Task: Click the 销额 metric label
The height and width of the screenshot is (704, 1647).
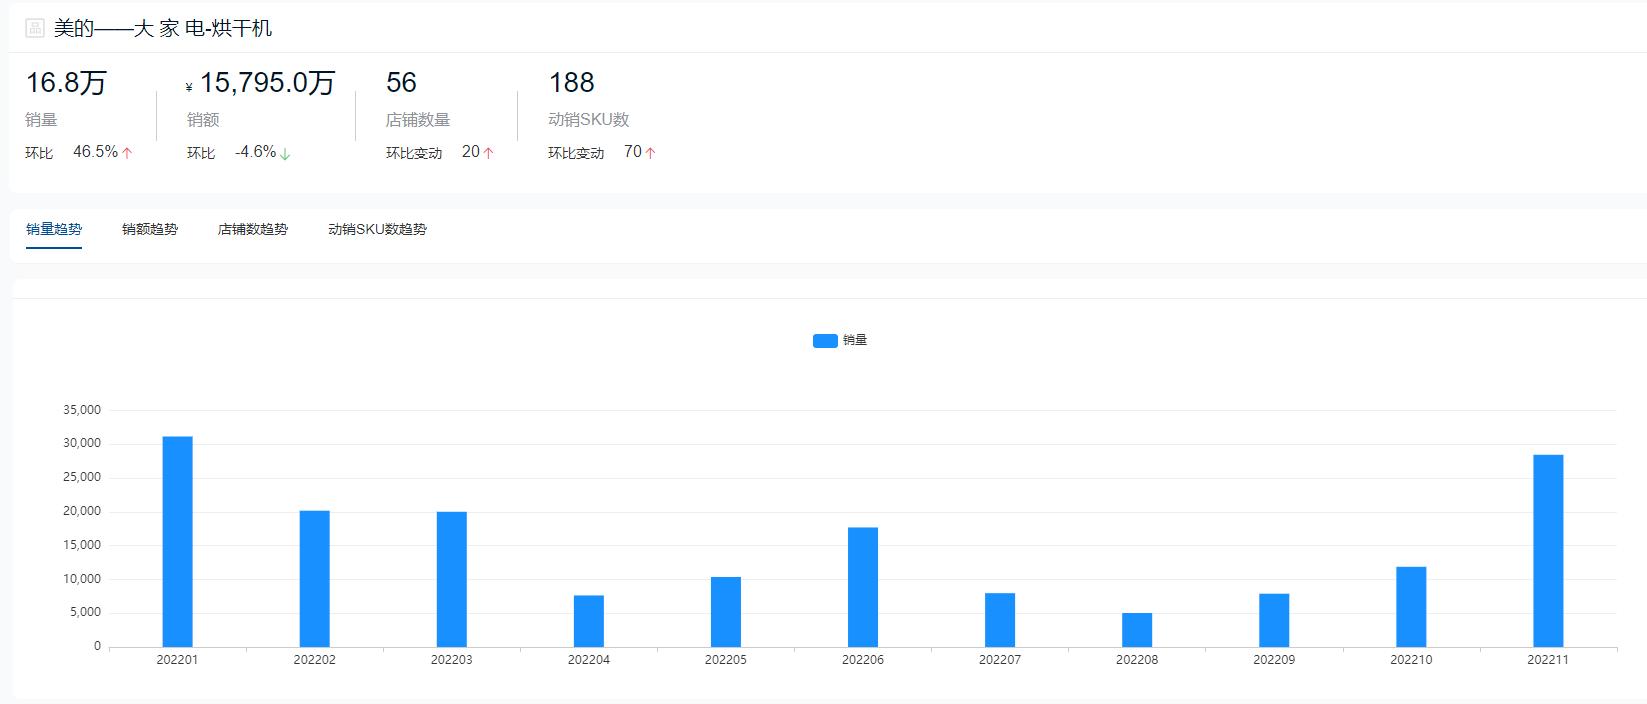Action: (x=203, y=120)
